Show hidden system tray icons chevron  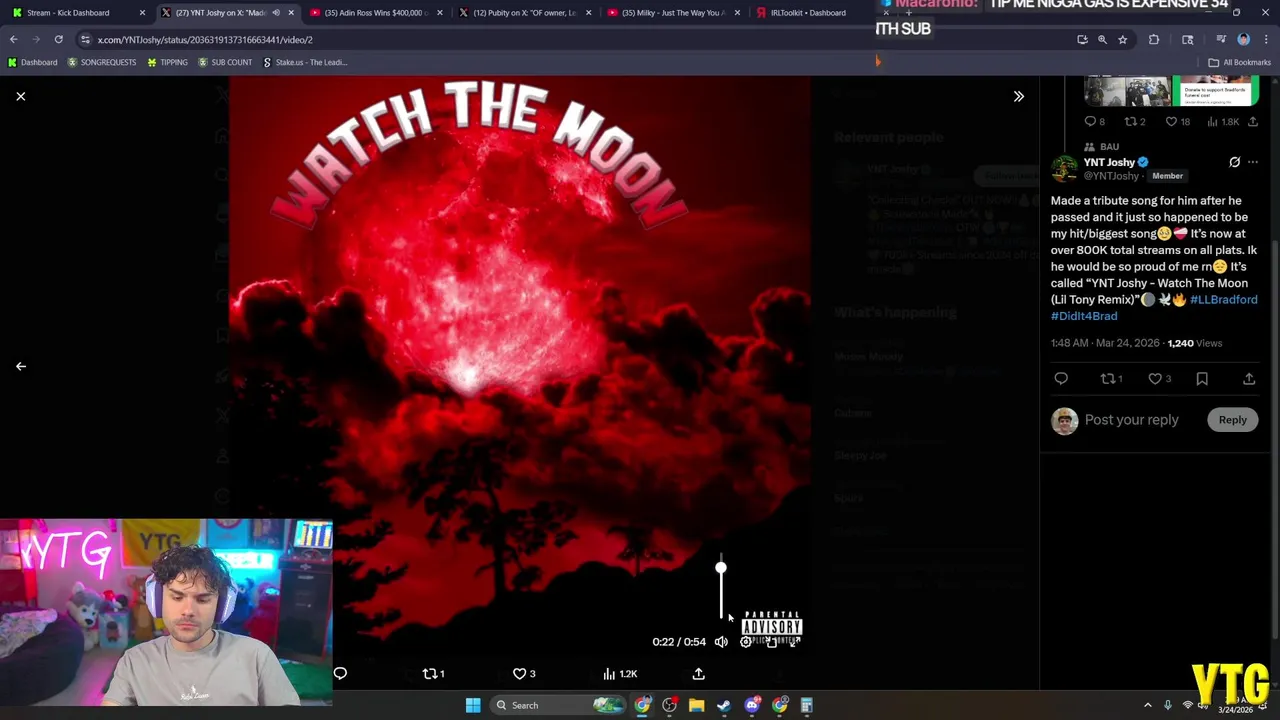coord(1147,706)
